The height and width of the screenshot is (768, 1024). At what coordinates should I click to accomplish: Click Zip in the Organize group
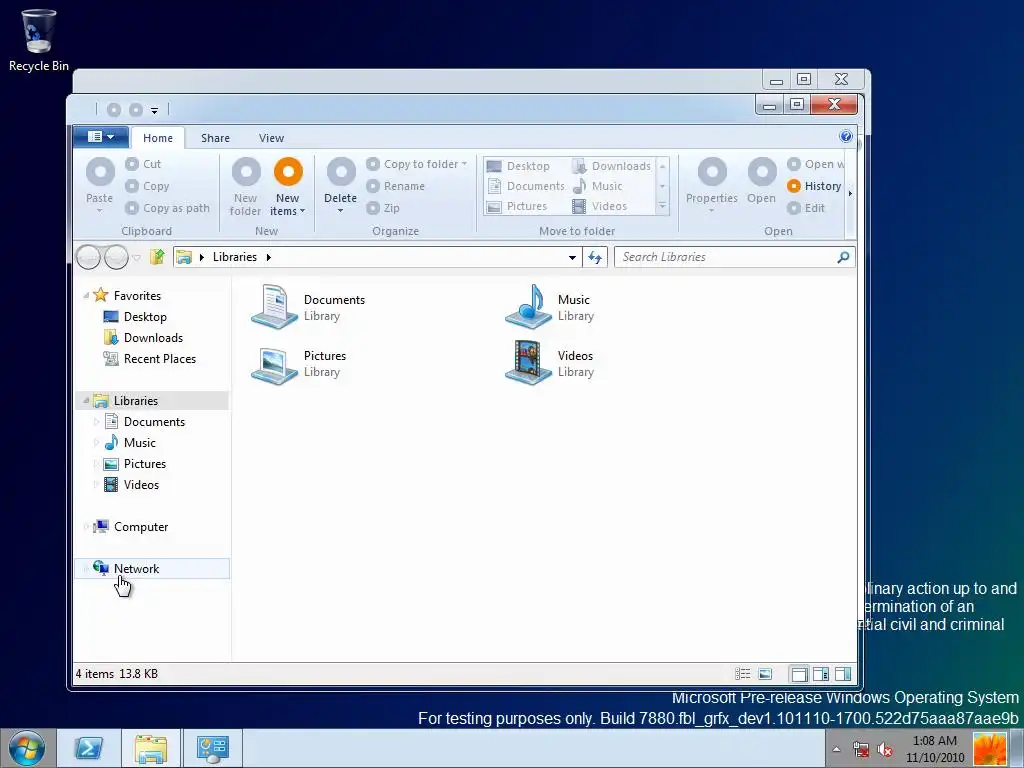[x=383, y=208]
